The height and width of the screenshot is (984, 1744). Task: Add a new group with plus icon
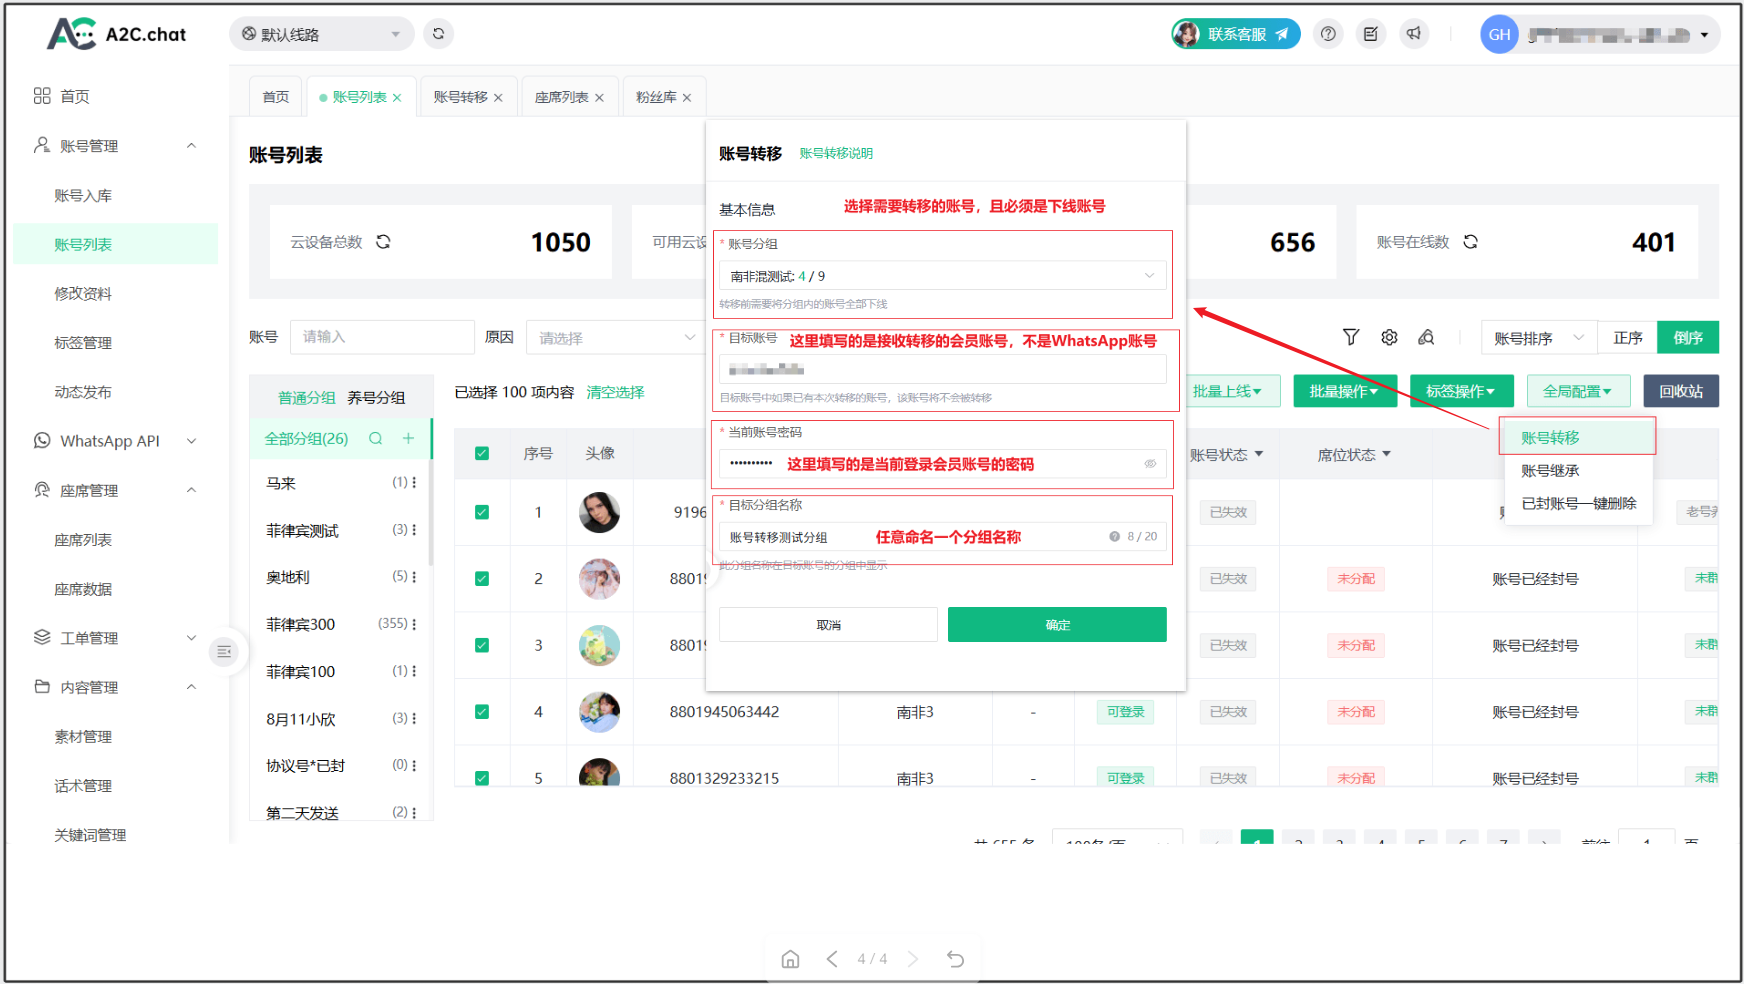tap(408, 439)
